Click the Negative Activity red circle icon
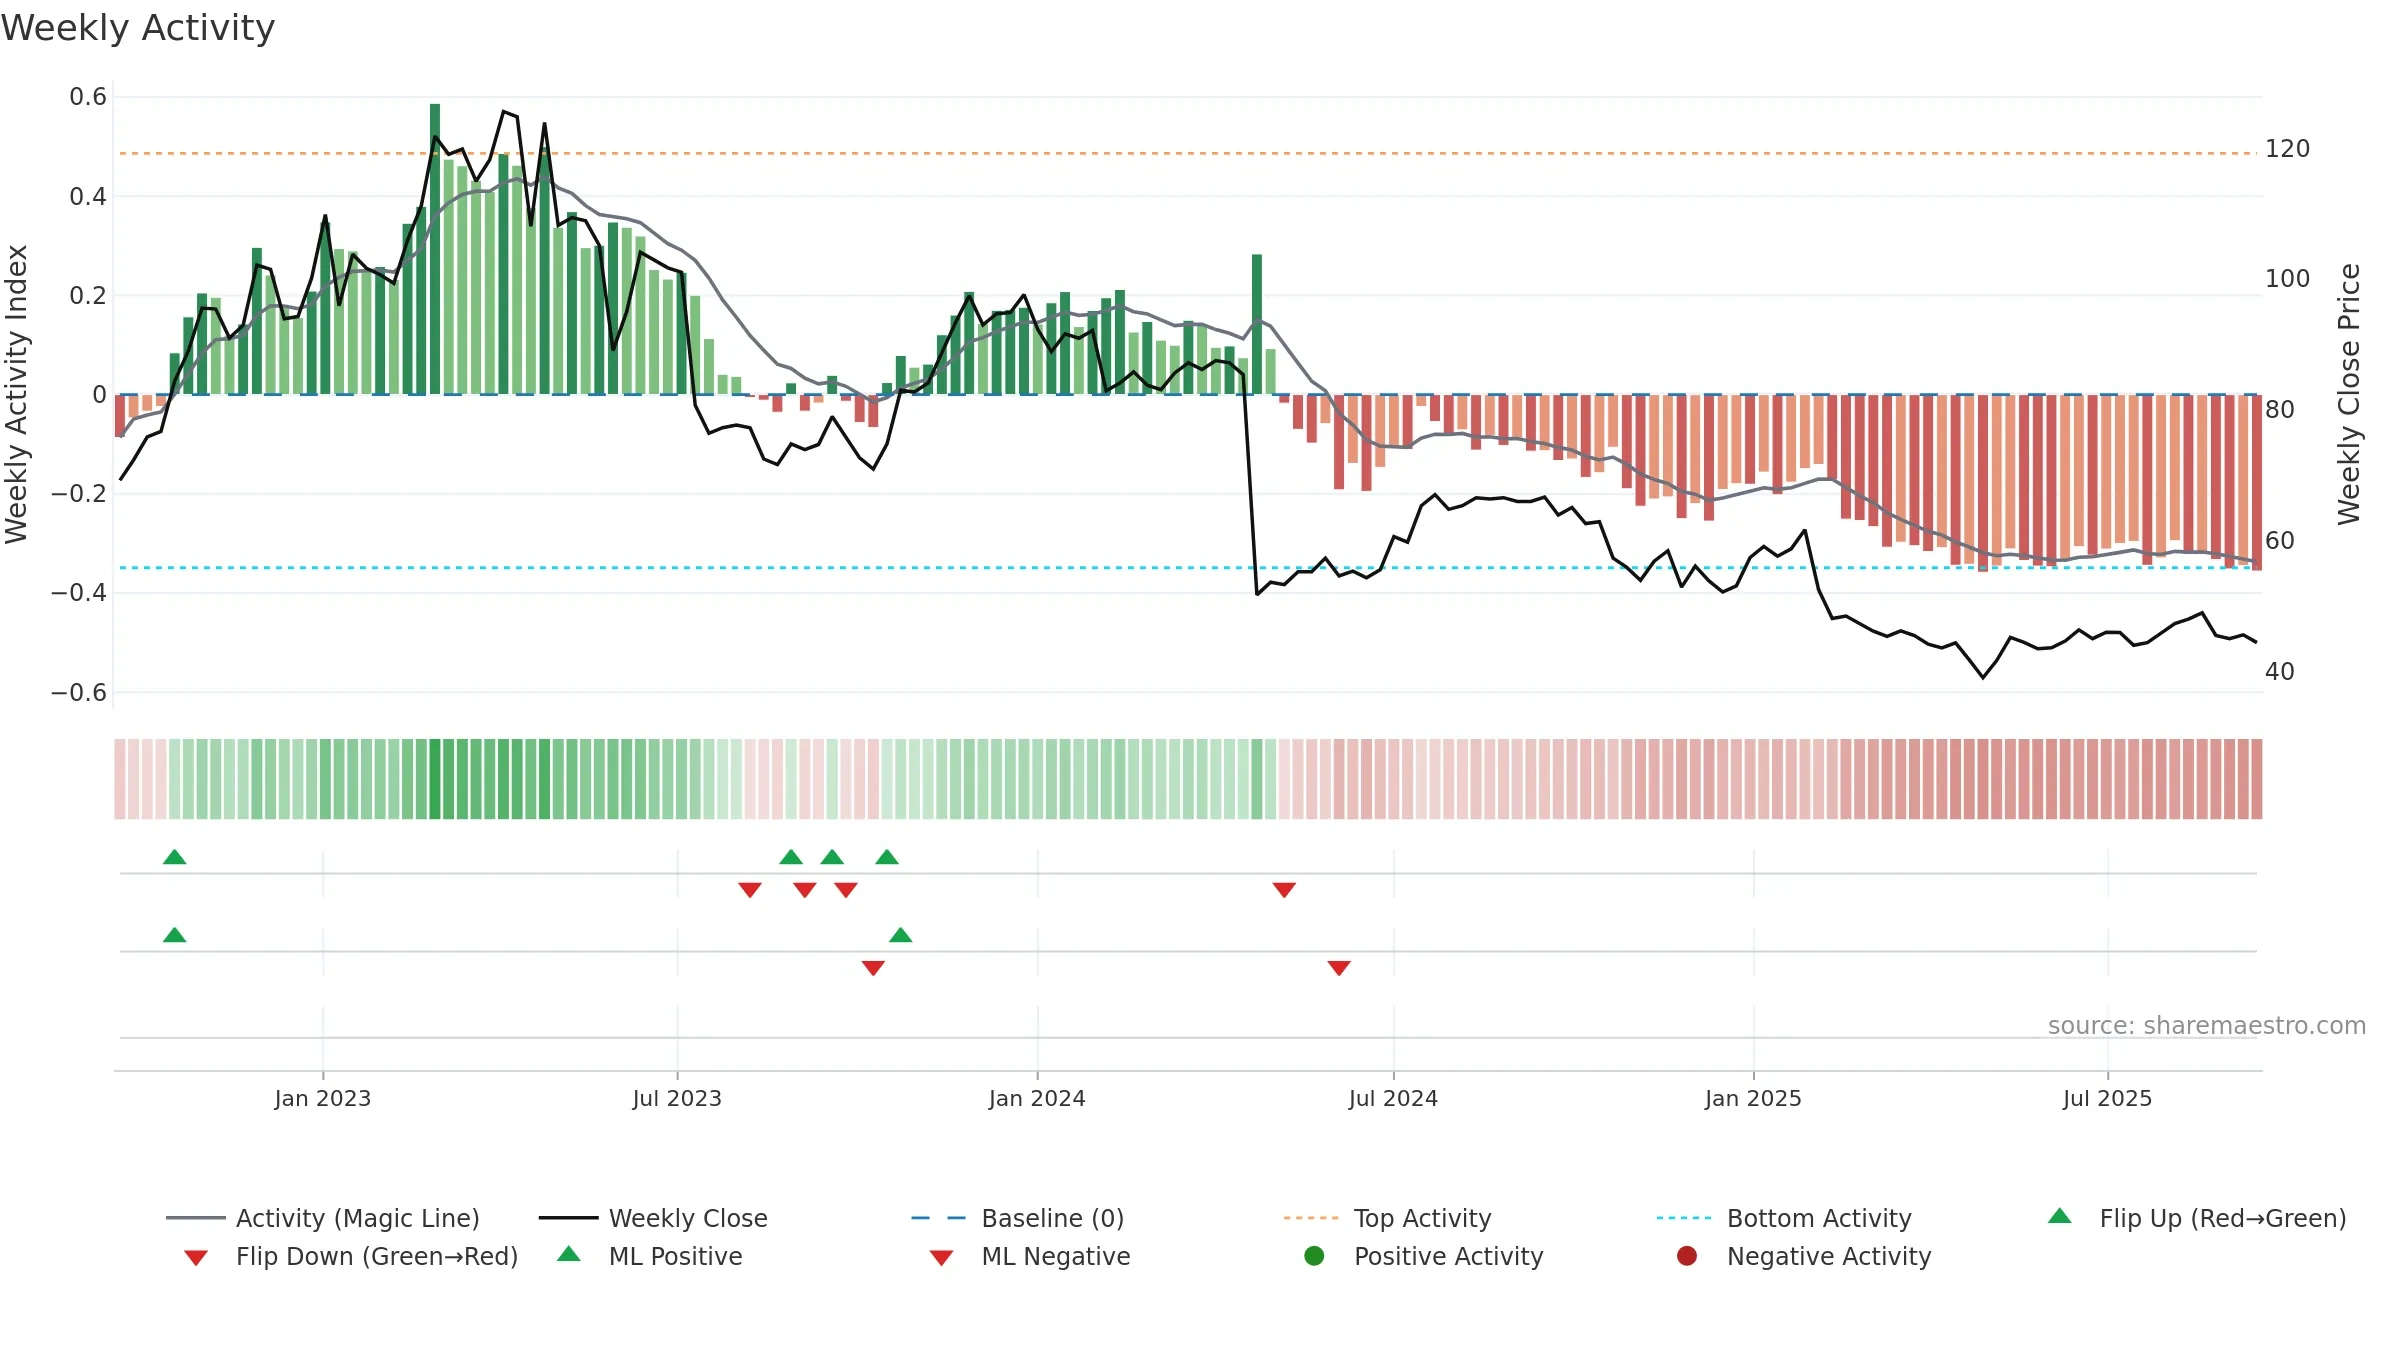This screenshot has height=1350, width=2400. 1687,1256
